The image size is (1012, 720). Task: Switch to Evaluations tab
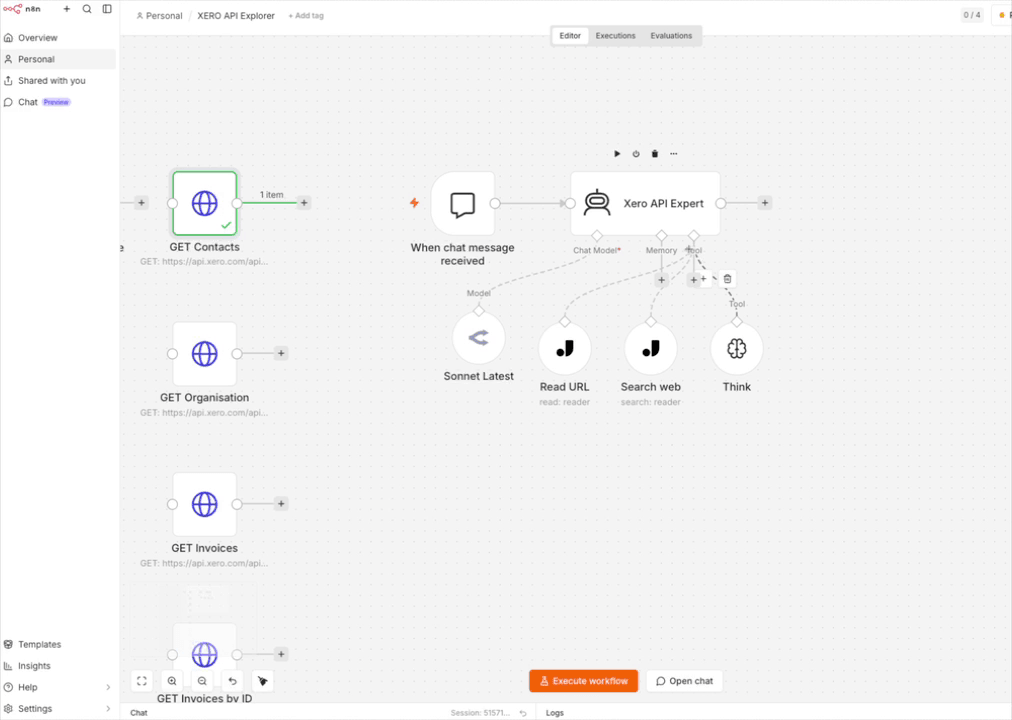point(671,35)
